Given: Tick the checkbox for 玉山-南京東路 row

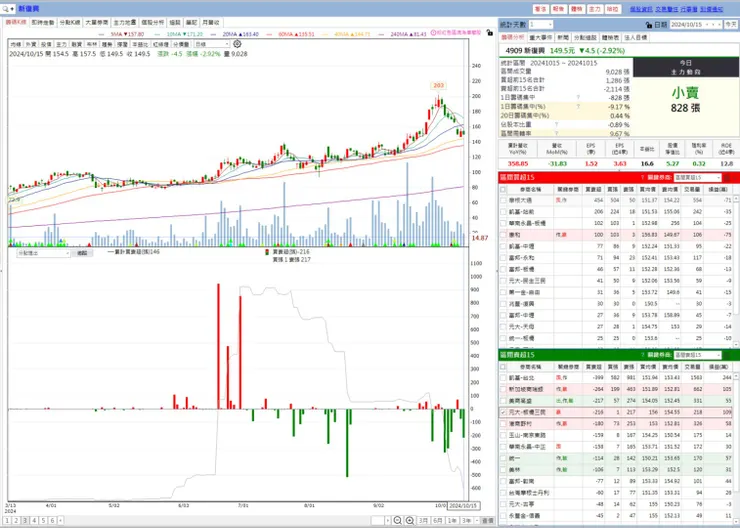Looking at the screenshot, I should [503, 435].
